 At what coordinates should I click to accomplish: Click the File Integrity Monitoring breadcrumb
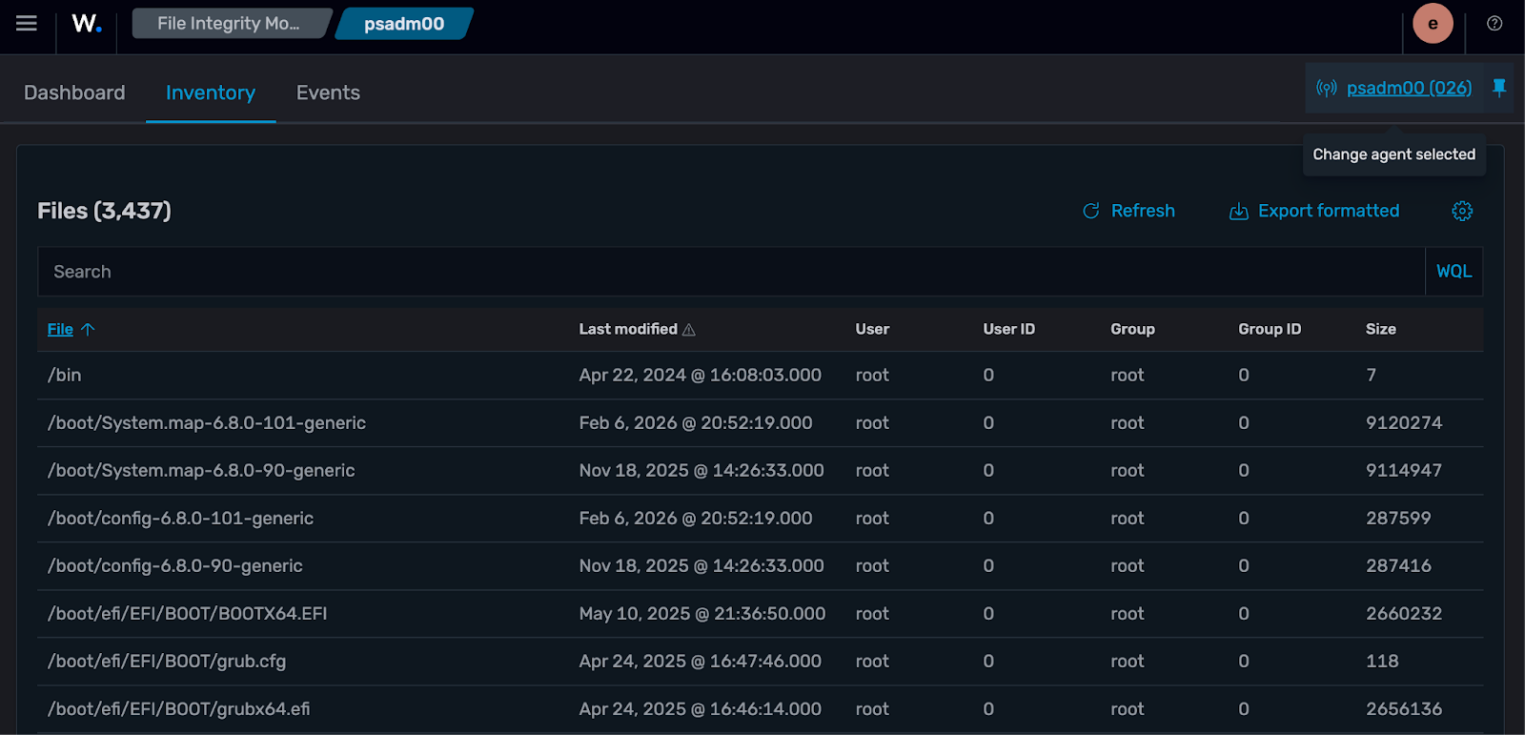tap(229, 24)
